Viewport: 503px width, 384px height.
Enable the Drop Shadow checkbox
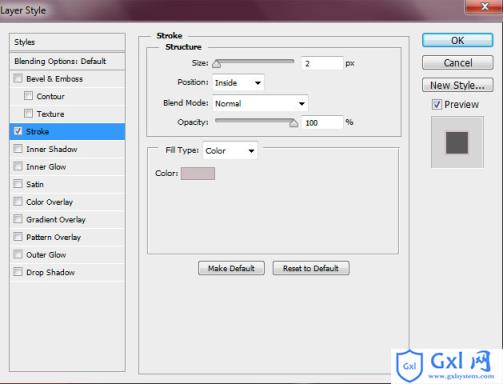[18, 272]
